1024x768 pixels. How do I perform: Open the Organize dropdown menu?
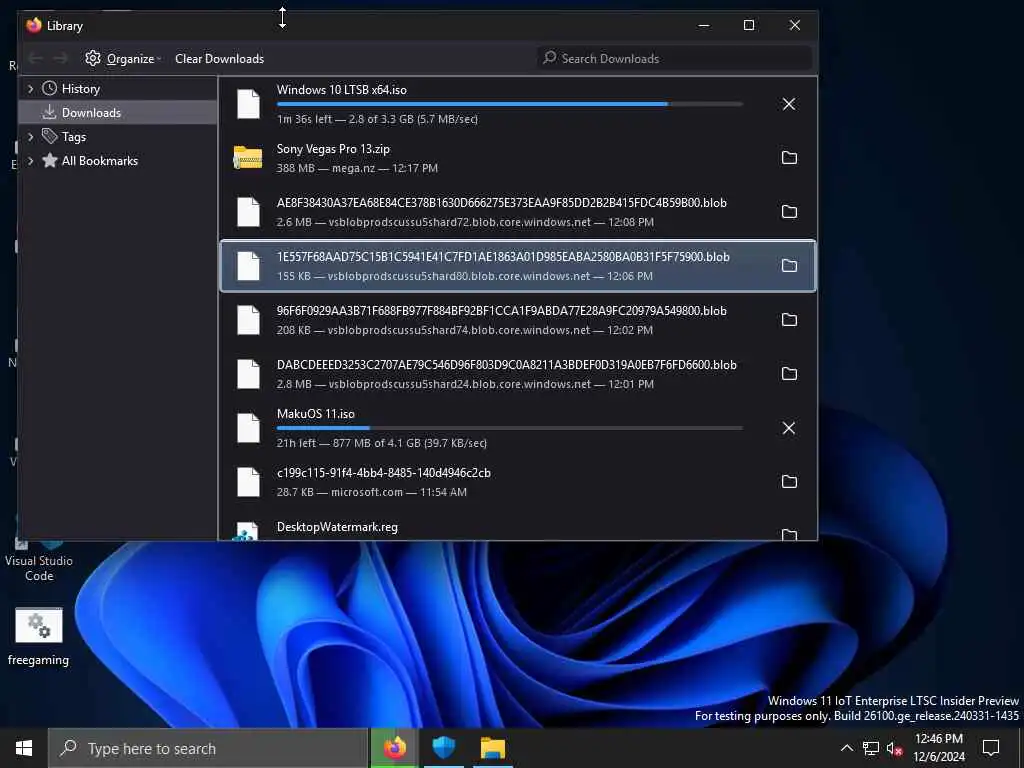[123, 58]
